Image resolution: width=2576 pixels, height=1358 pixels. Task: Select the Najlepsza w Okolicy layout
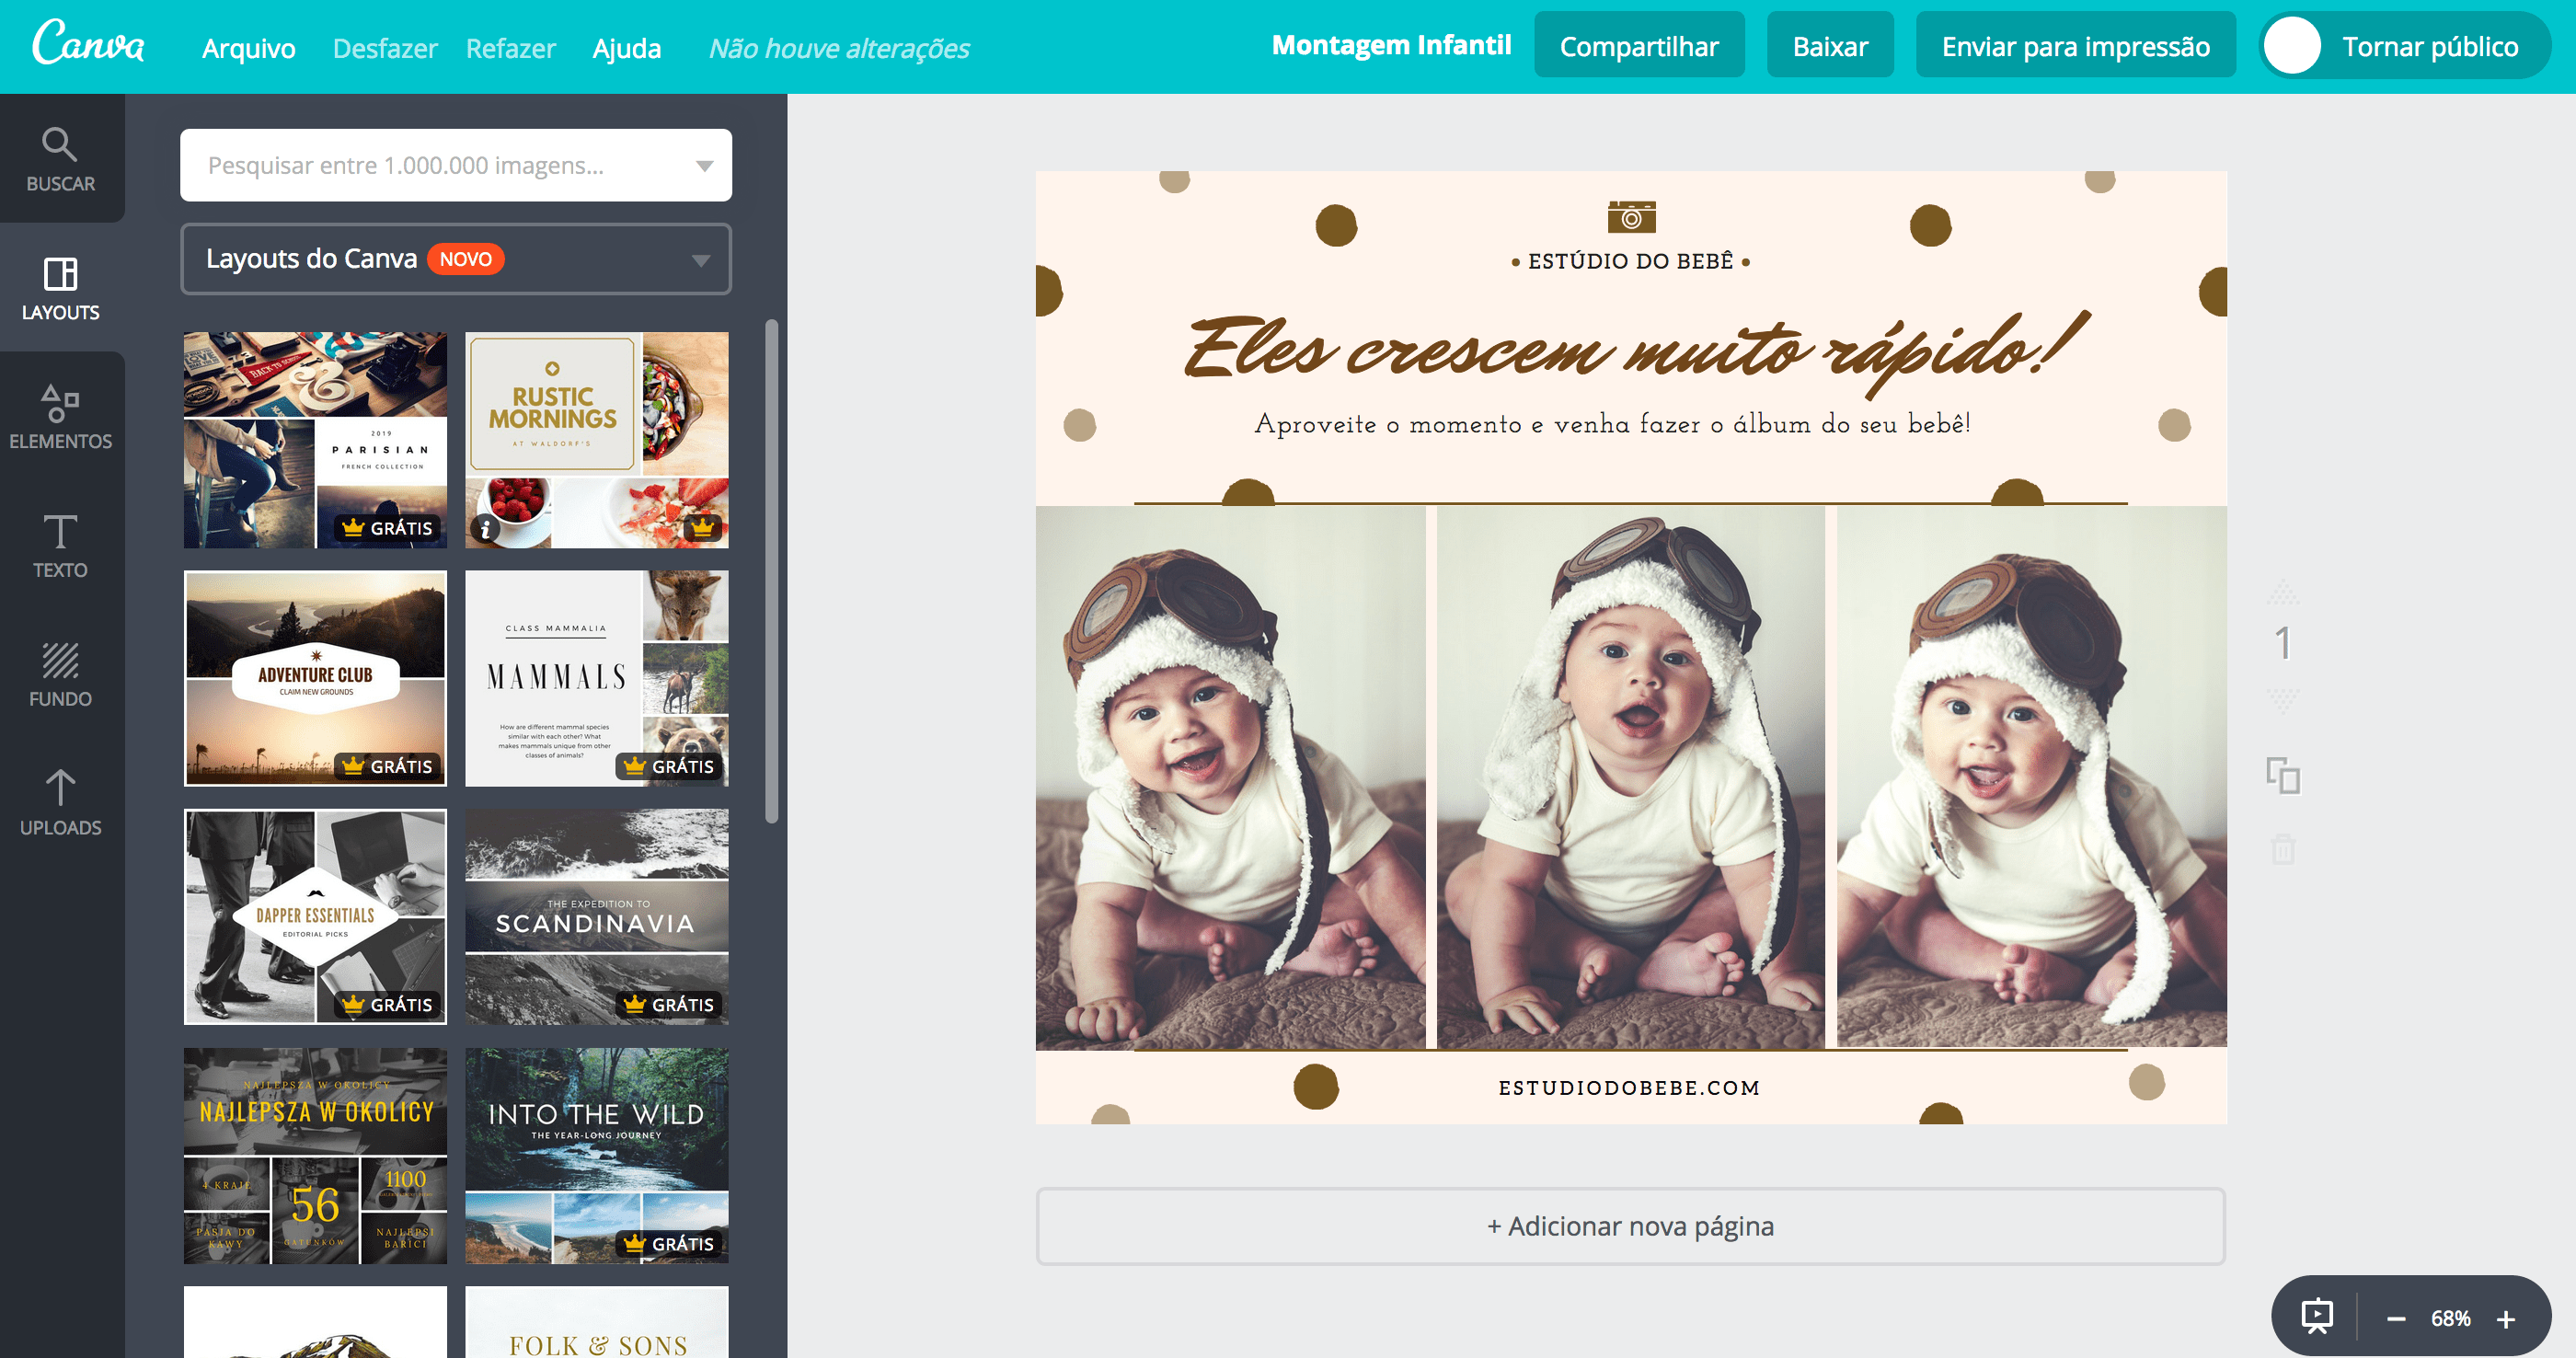pyautogui.click(x=315, y=1155)
